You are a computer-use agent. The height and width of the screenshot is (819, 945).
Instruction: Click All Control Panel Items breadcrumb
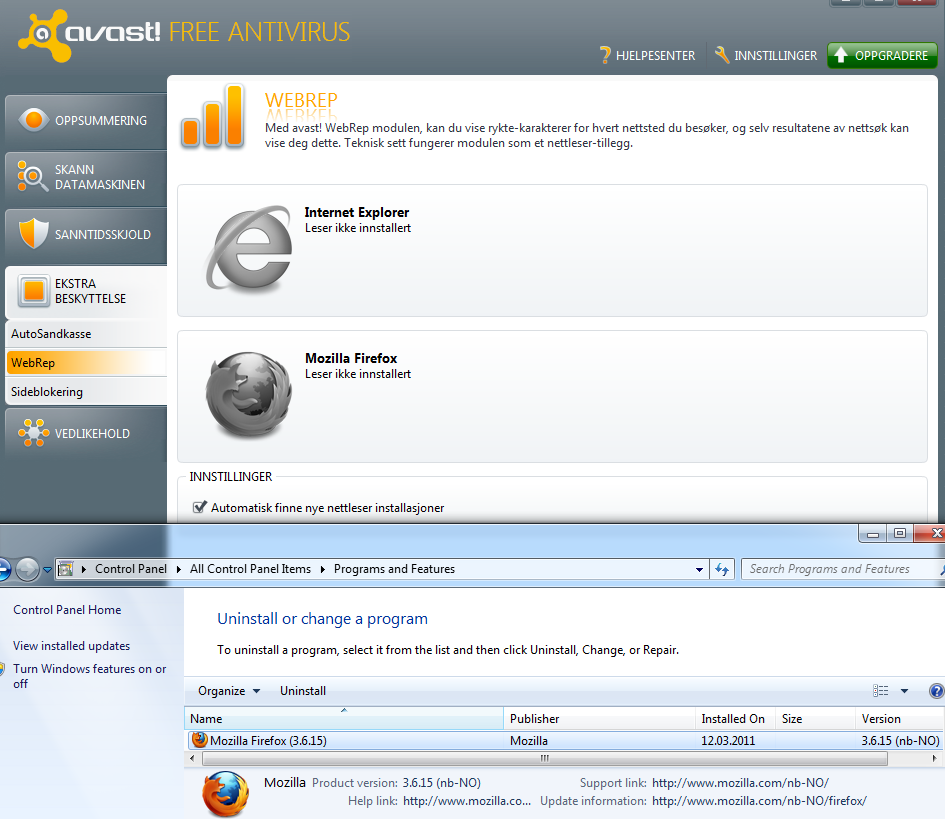250,569
